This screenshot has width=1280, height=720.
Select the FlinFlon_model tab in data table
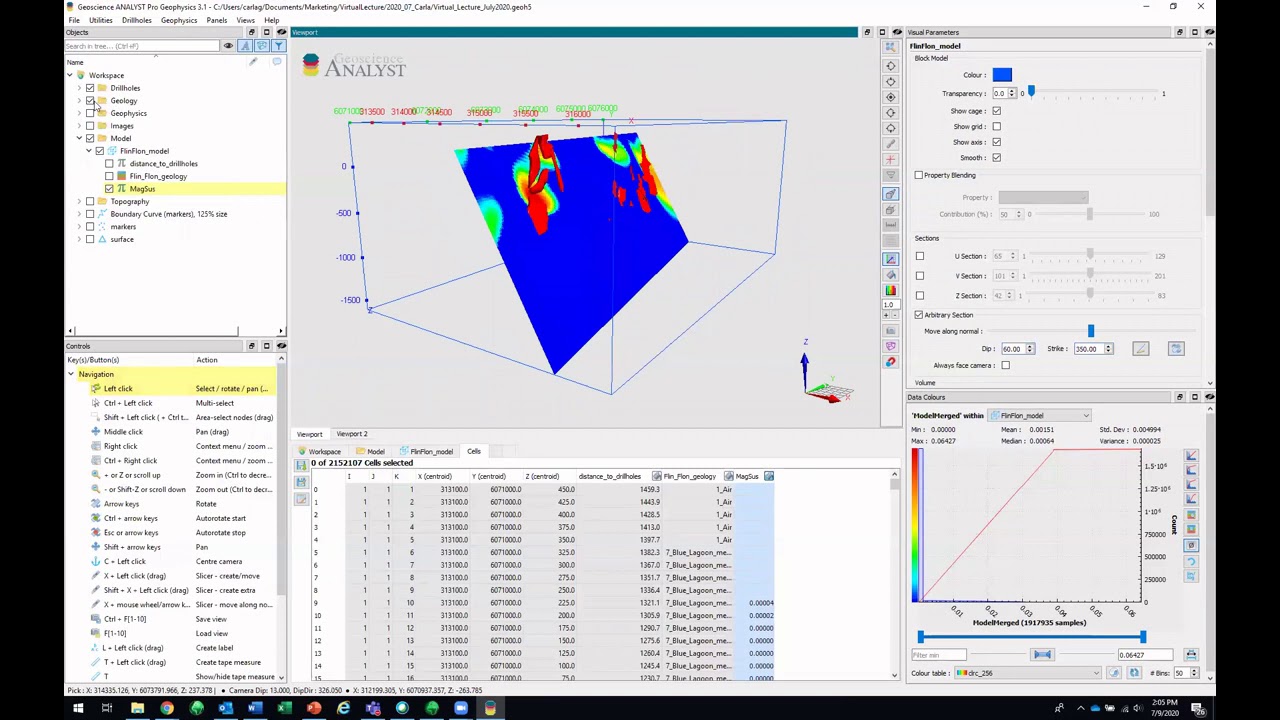[x=427, y=451]
